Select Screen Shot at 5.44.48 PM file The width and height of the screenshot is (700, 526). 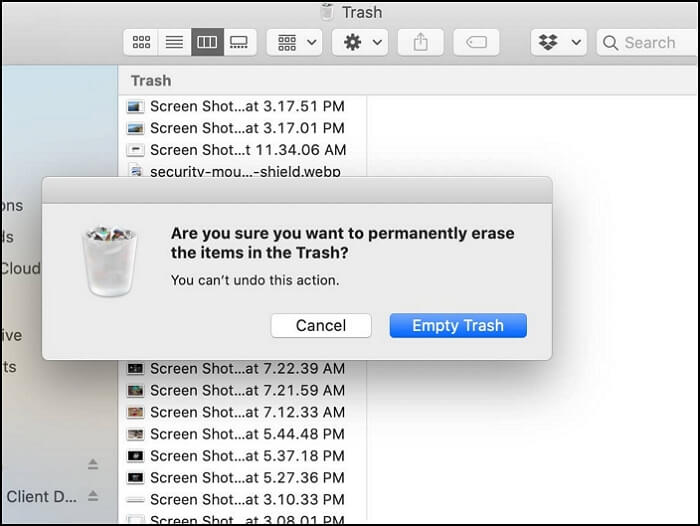pyautogui.click(x=246, y=434)
